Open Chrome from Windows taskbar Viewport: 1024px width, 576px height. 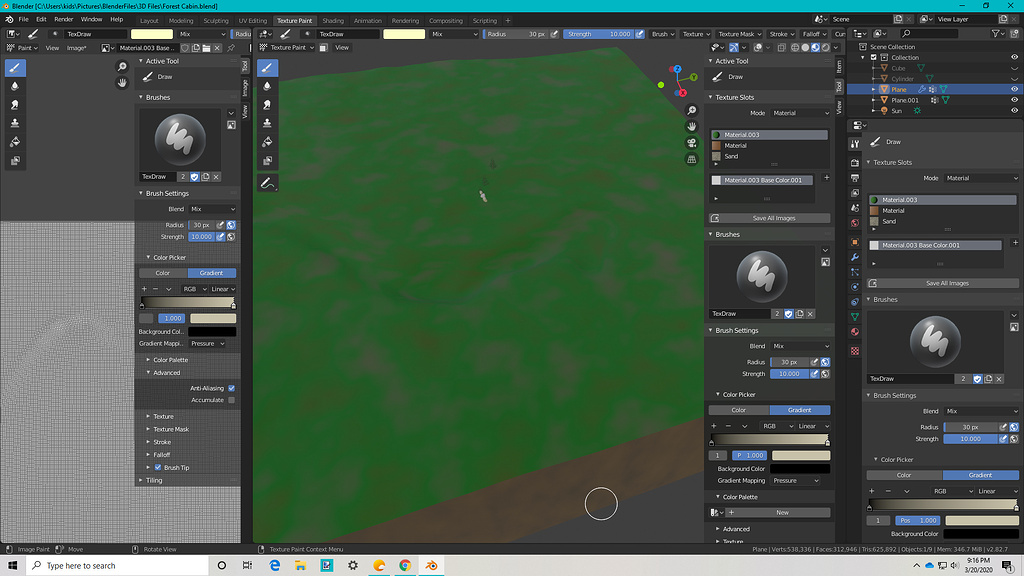point(405,566)
